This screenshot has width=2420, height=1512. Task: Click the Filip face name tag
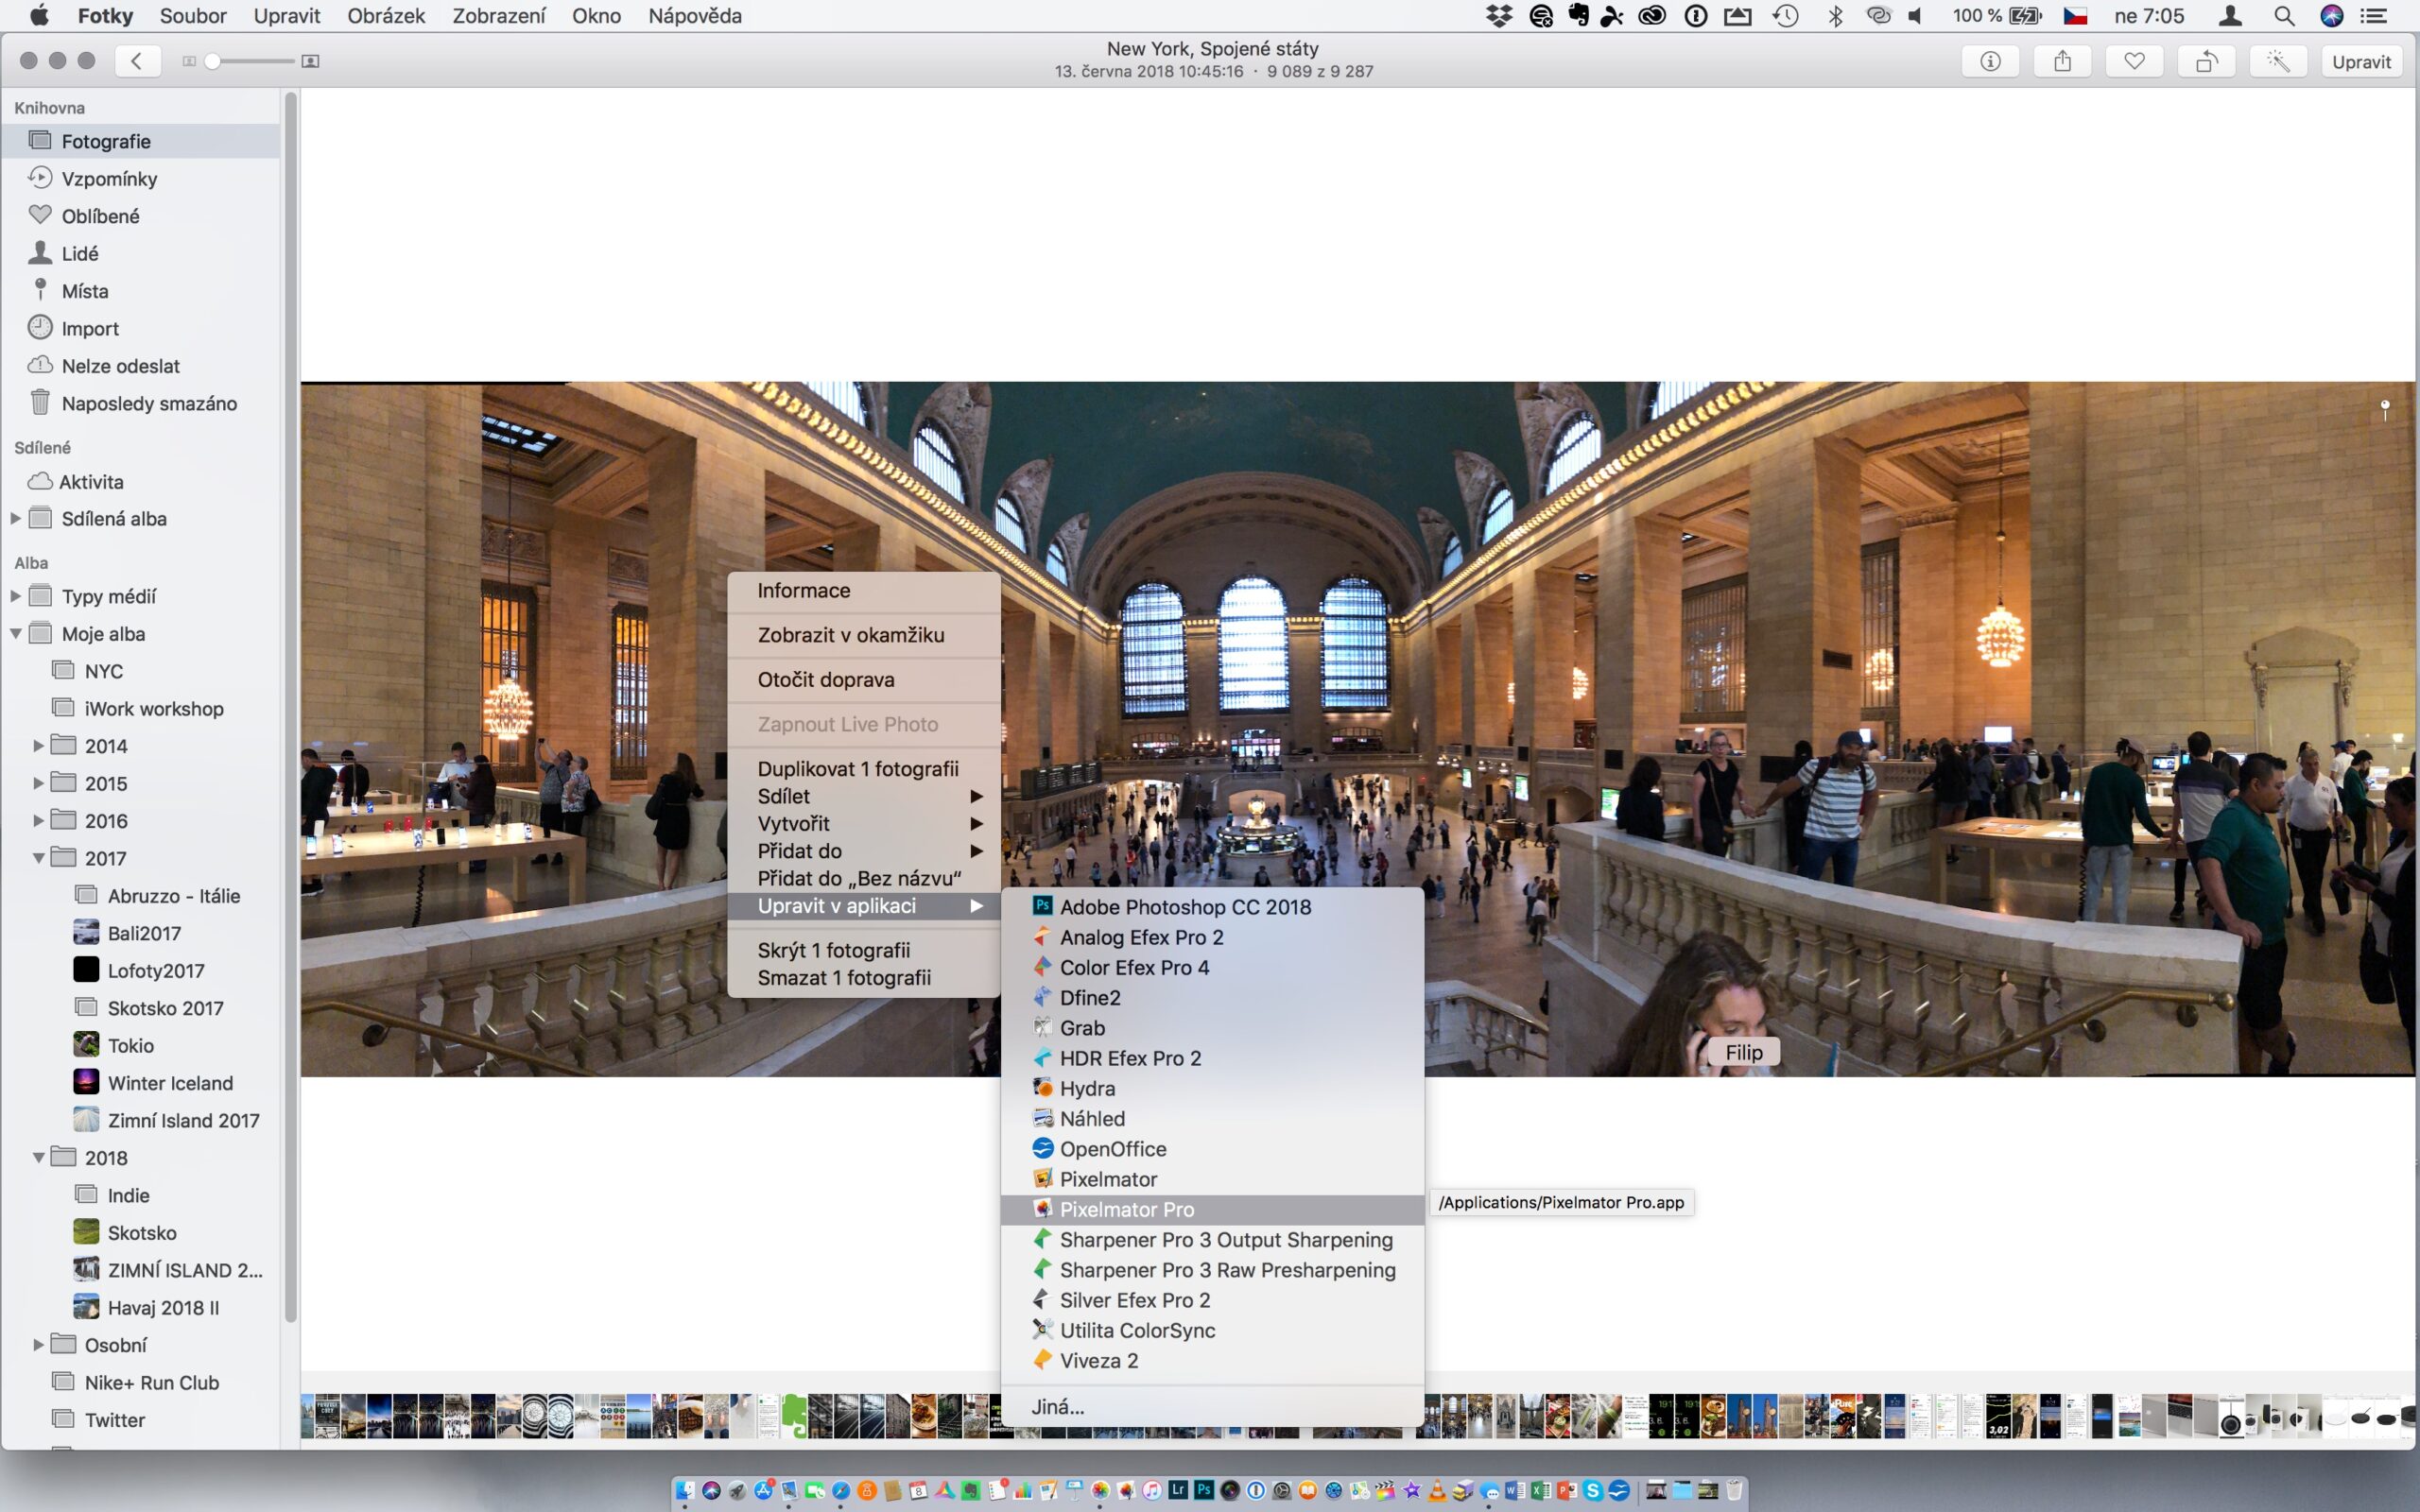[x=1743, y=1052]
